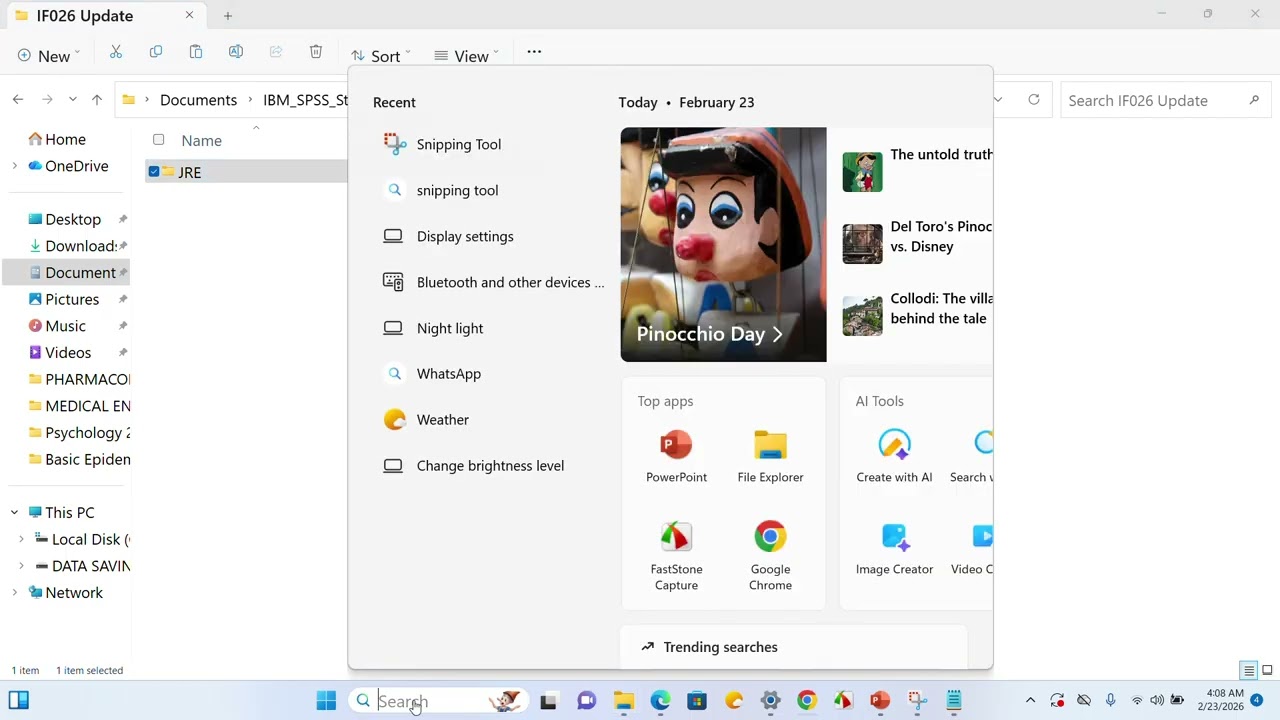
Task: Click the Search IF026 Update field
Action: click(1164, 100)
